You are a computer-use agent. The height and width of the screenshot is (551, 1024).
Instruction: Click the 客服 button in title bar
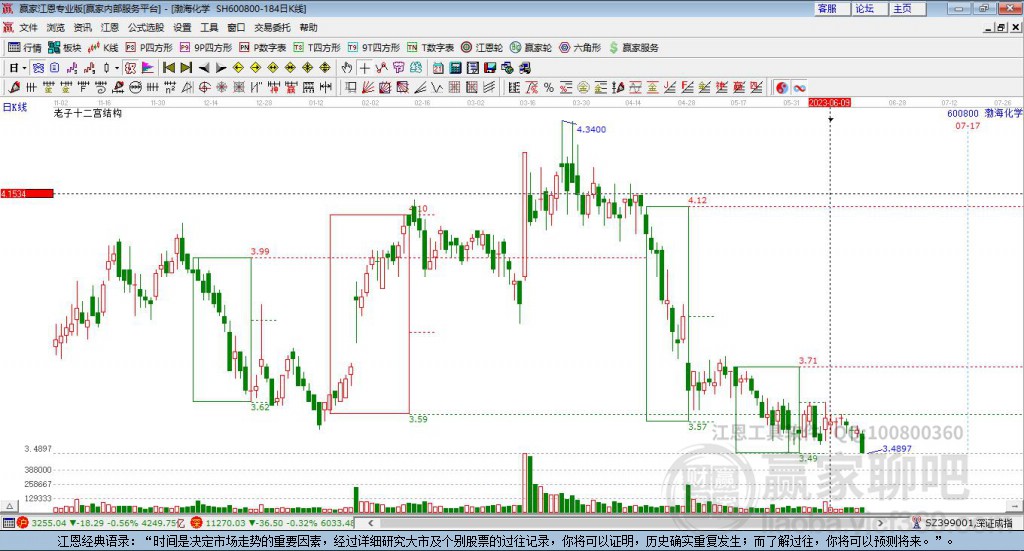832,8
